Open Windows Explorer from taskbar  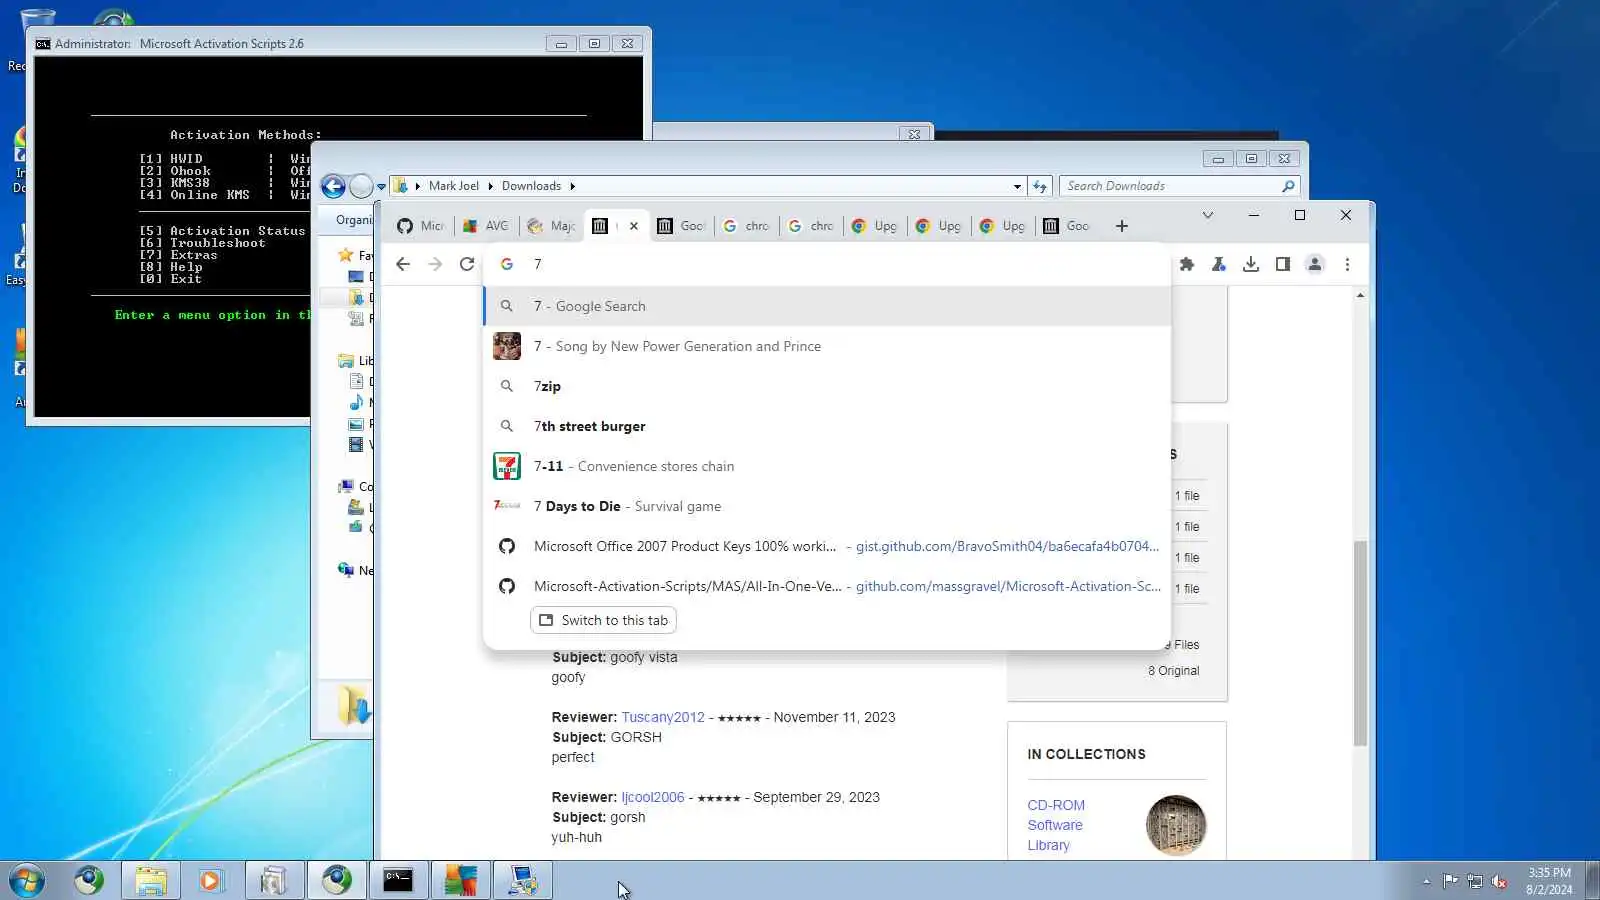(151, 880)
